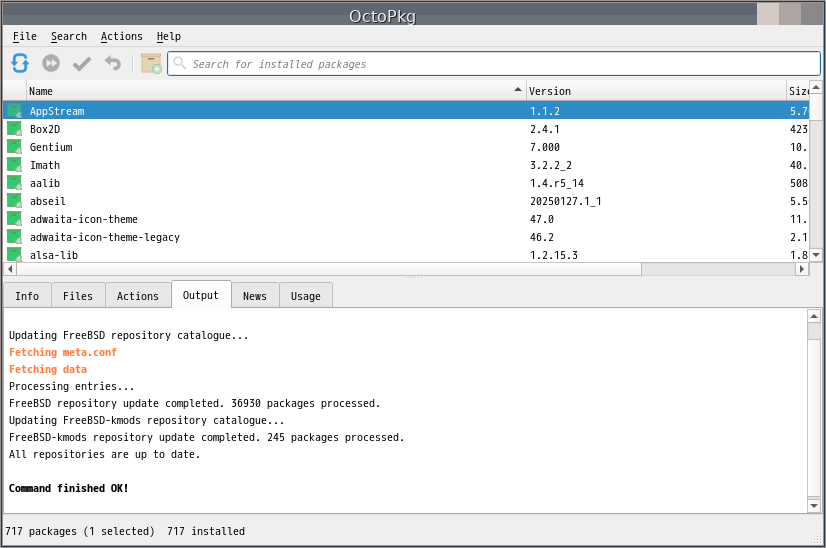This screenshot has width=826, height=548.
Task: Click package list scroll up arrow
Action: (815, 87)
